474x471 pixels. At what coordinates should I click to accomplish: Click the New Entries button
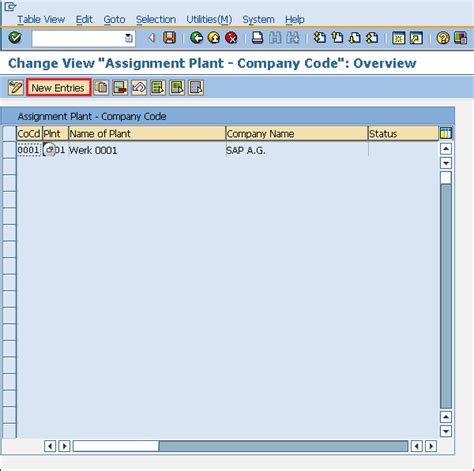(x=58, y=88)
